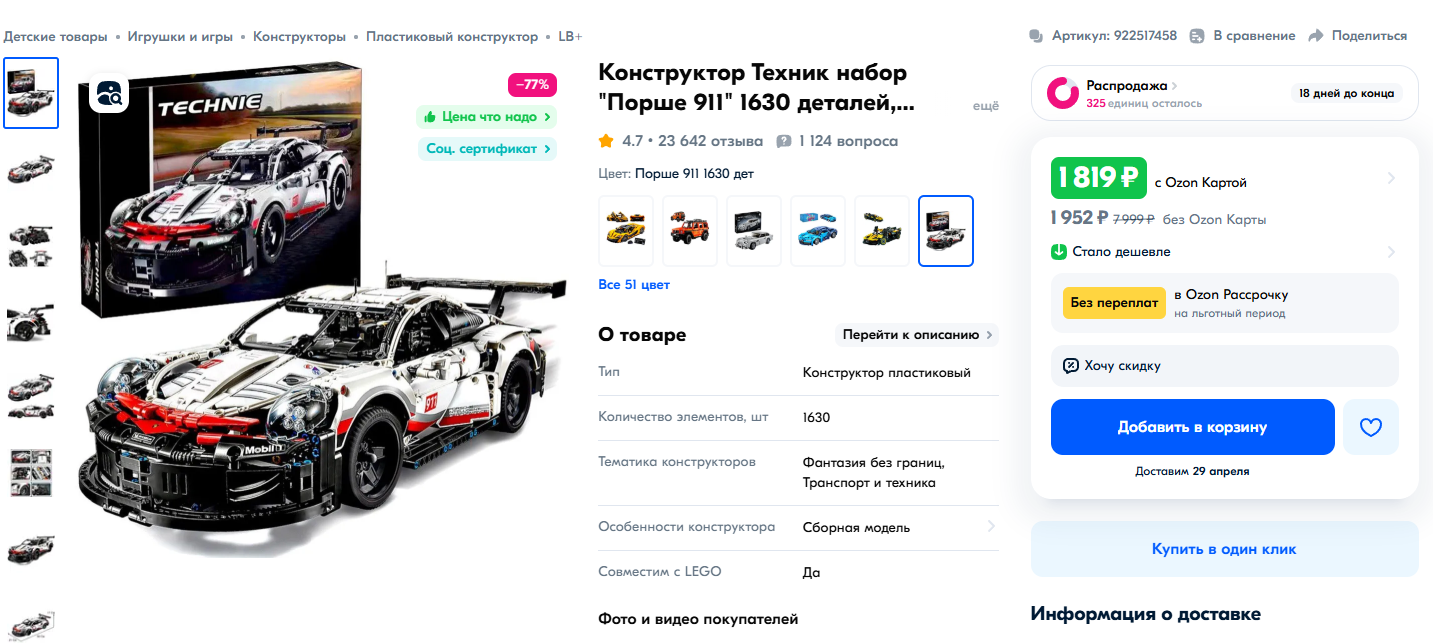Image resolution: width=1433 pixels, height=643 pixels.
Task: Click Купить в один клик button
Action: [x=1224, y=549]
